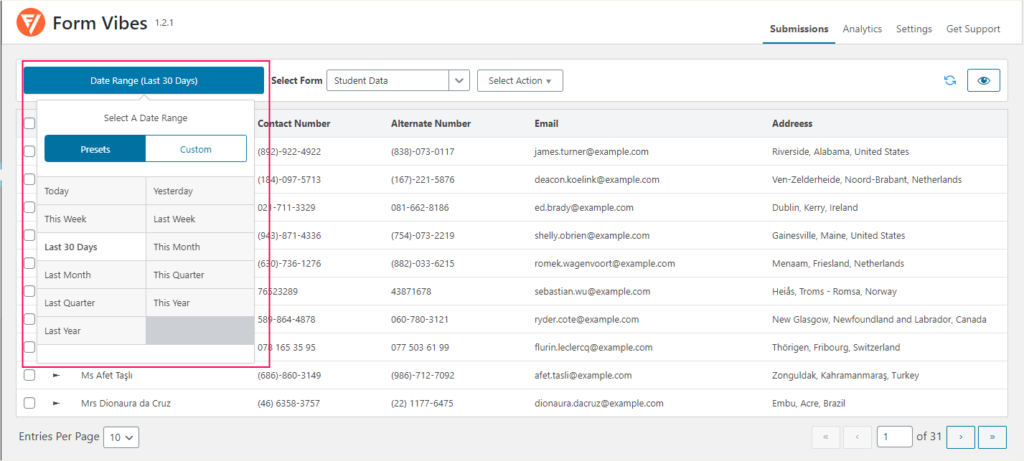Image resolution: width=1024 pixels, height=461 pixels.
Task: Choose the This Quarter preset
Action: point(200,275)
